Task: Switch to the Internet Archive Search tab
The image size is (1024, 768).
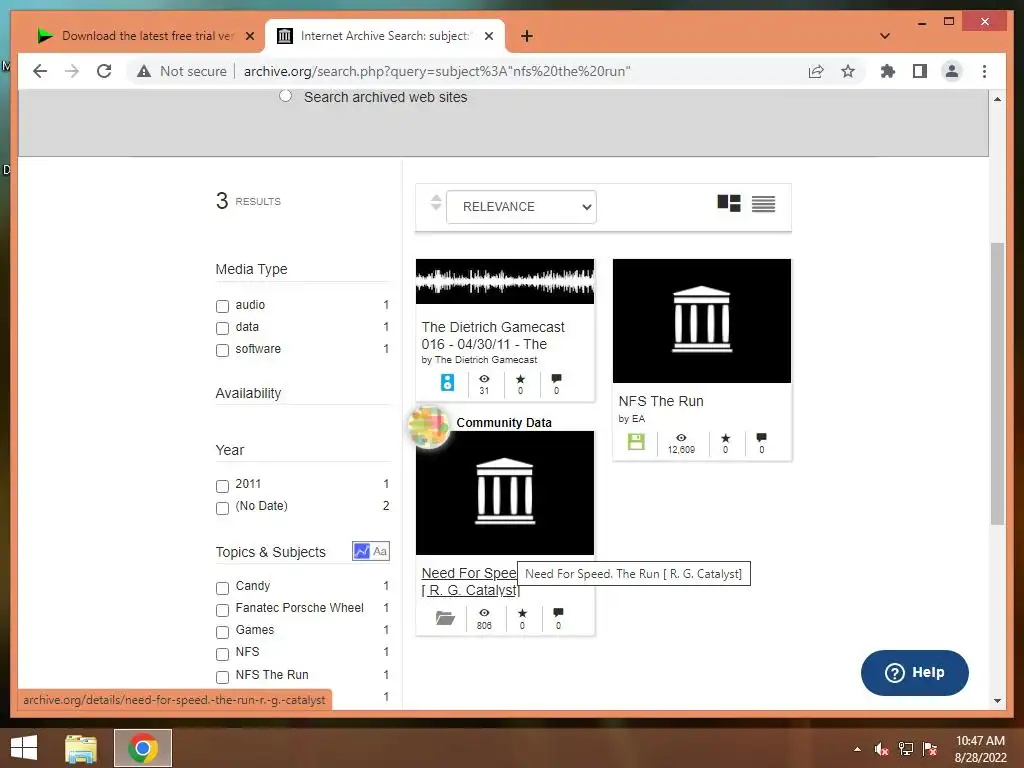Action: [x=385, y=36]
